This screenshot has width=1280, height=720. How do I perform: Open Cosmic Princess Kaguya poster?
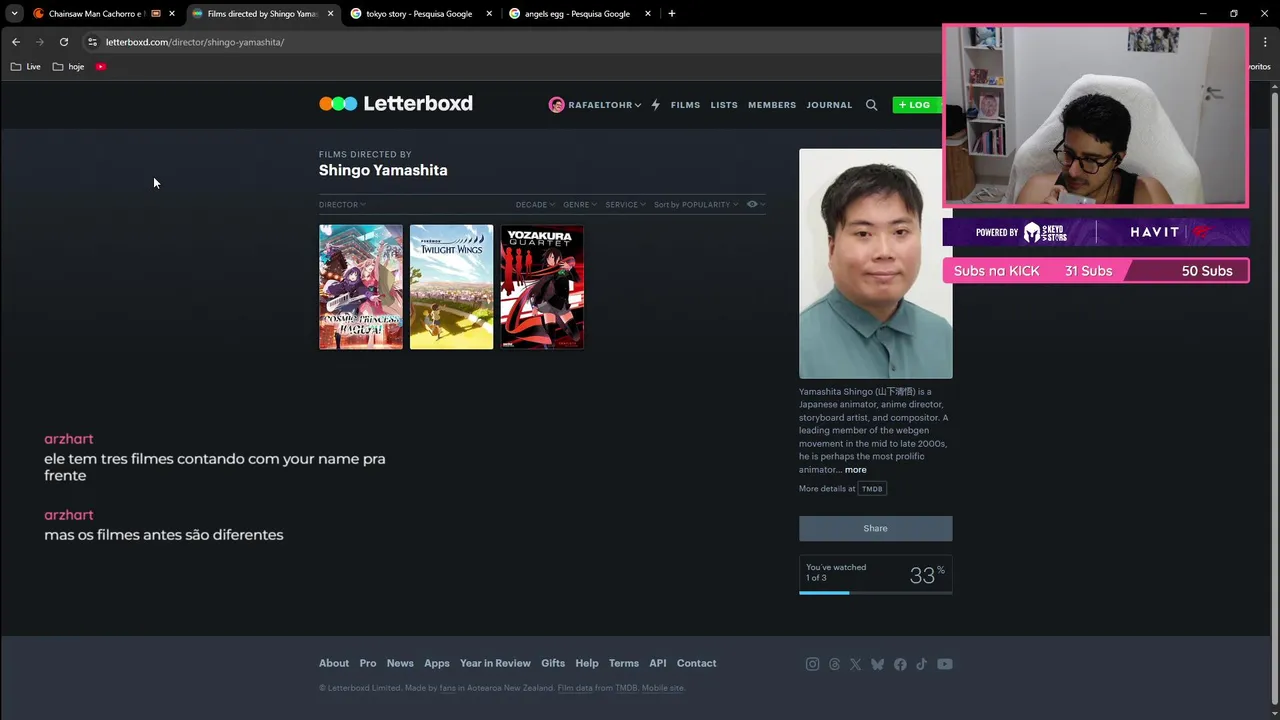point(361,287)
